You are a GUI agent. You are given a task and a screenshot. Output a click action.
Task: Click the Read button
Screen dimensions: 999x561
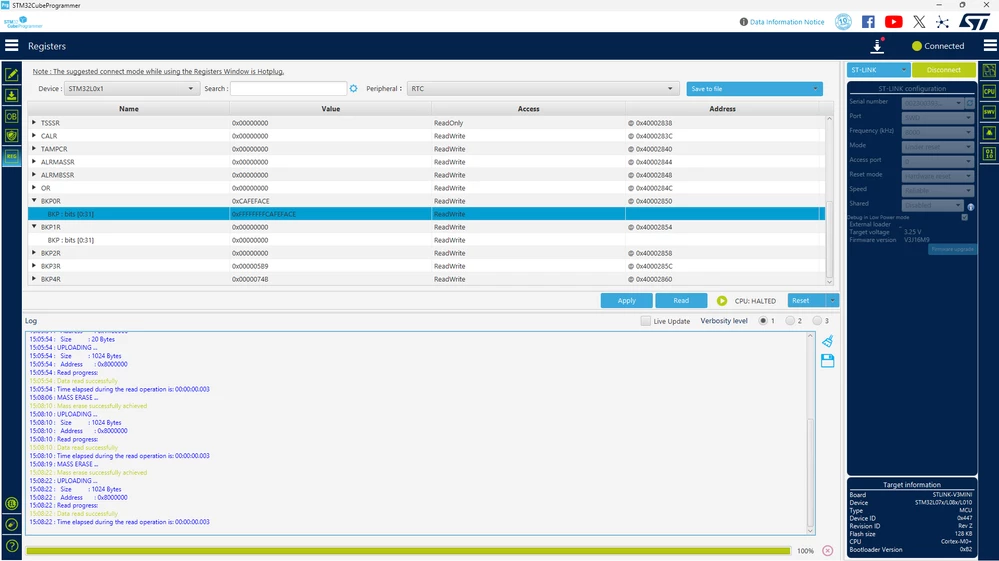point(681,301)
